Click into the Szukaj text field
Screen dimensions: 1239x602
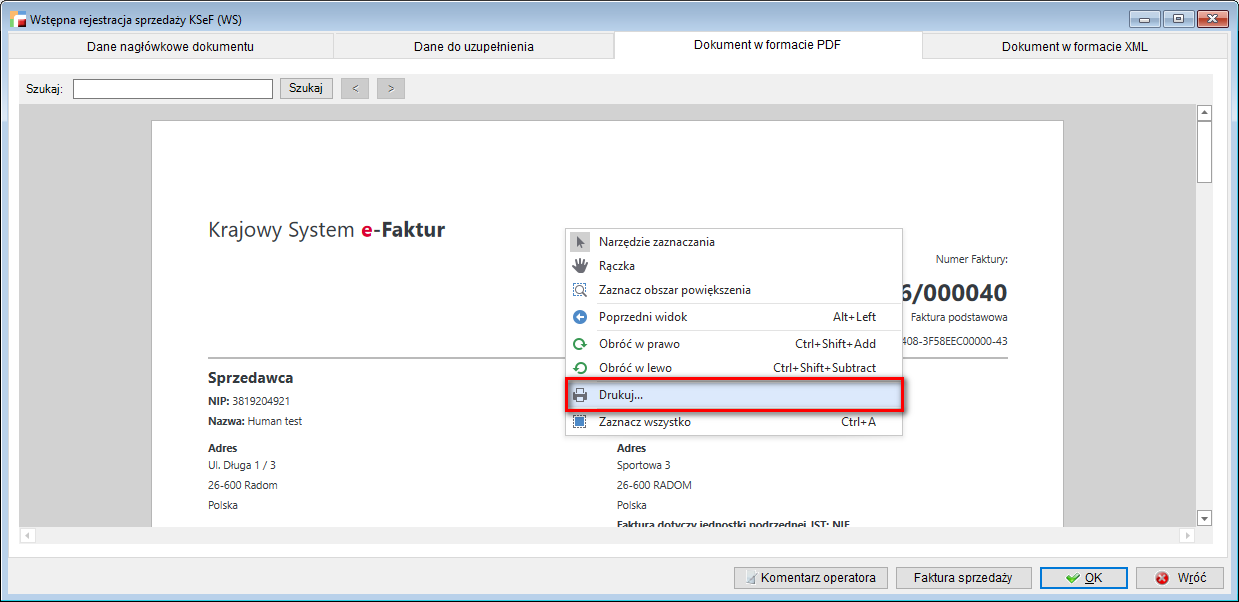172,89
